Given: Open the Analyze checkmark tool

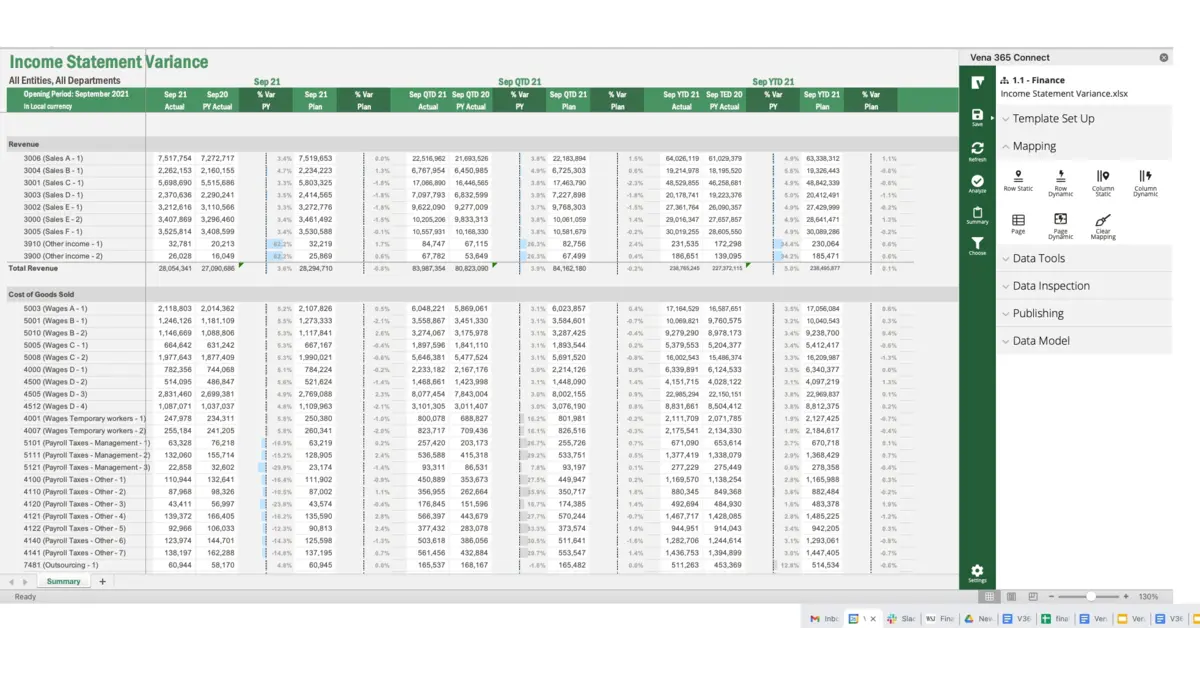Looking at the screenshot, I should pos(977,182).
